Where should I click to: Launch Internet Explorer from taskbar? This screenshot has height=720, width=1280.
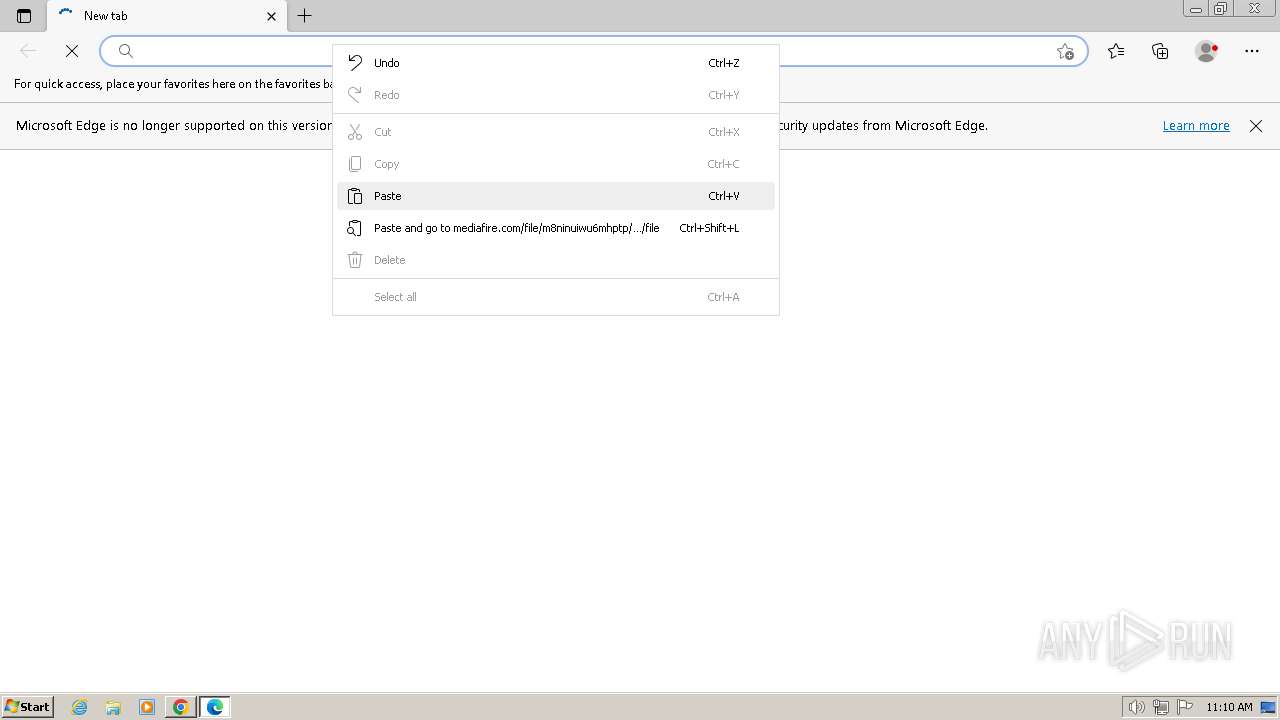tap(80, 707)
